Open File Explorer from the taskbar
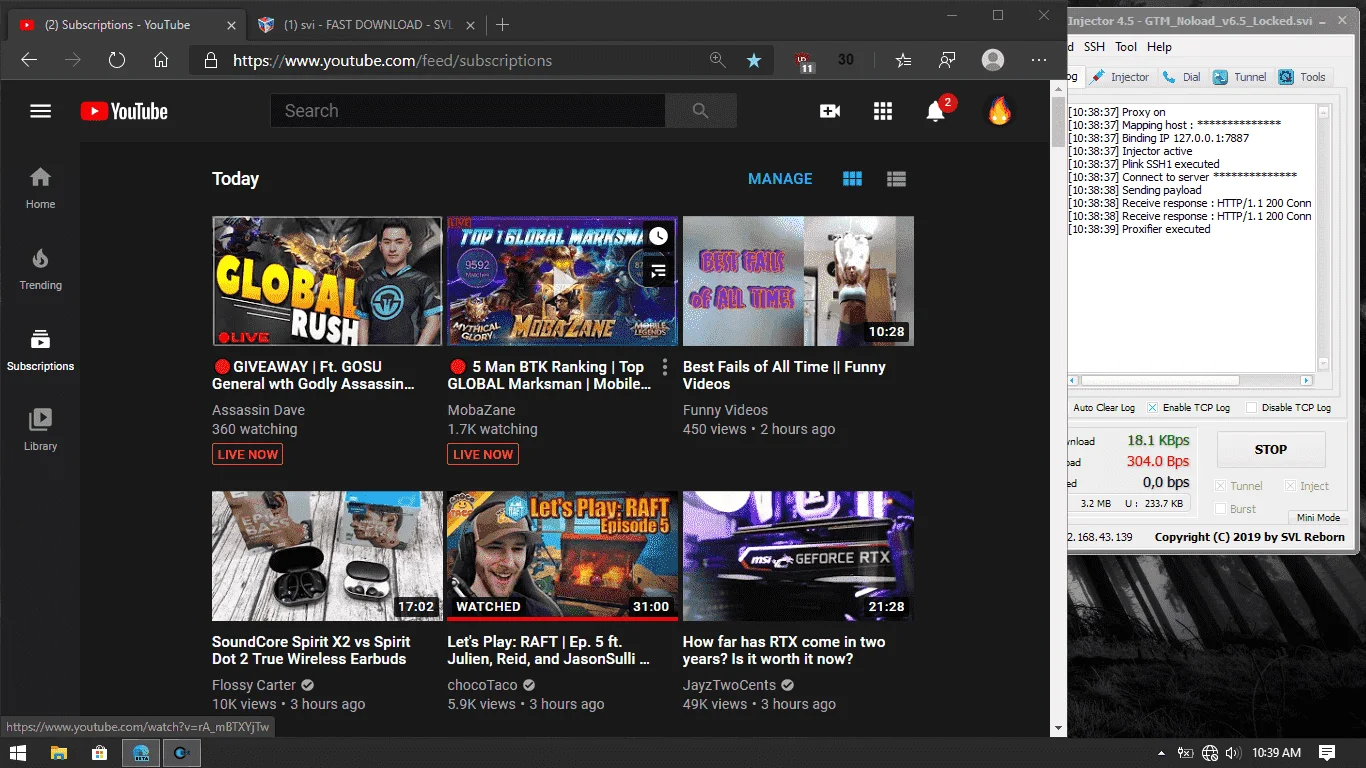1366x768 pixels. tap(59, 752)
